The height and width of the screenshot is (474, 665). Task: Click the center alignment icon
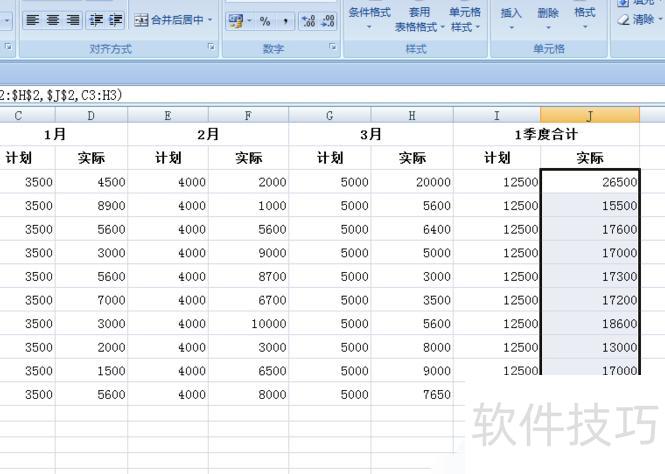[51, 20]
